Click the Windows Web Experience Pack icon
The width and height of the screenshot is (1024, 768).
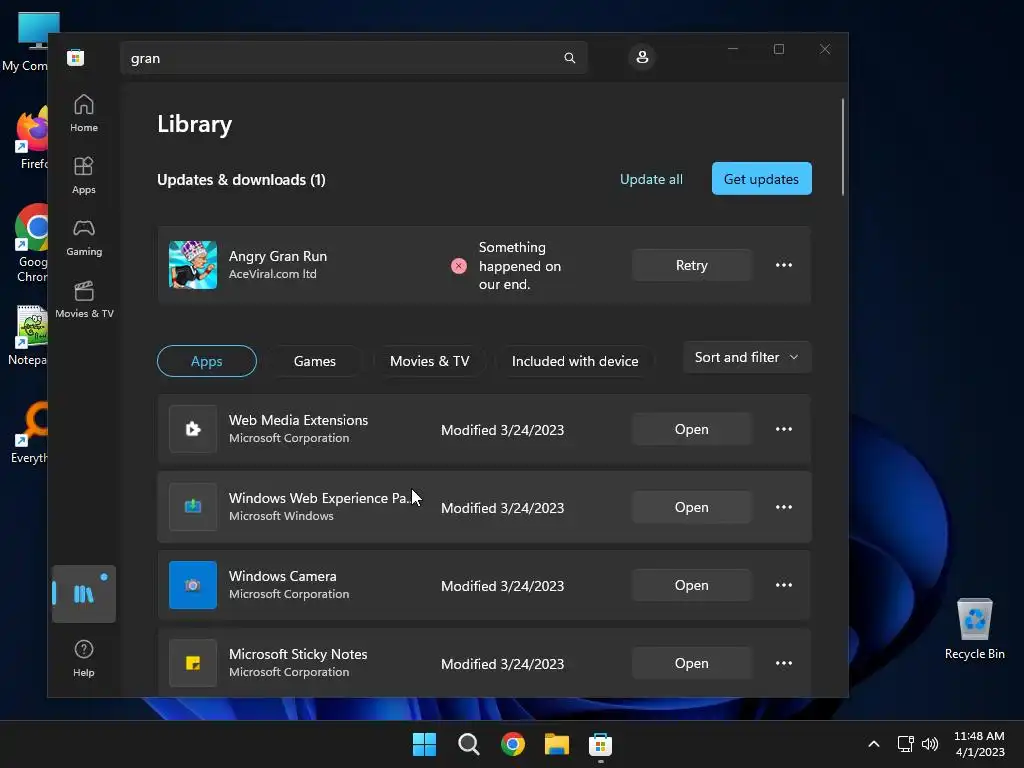[193, 507]
